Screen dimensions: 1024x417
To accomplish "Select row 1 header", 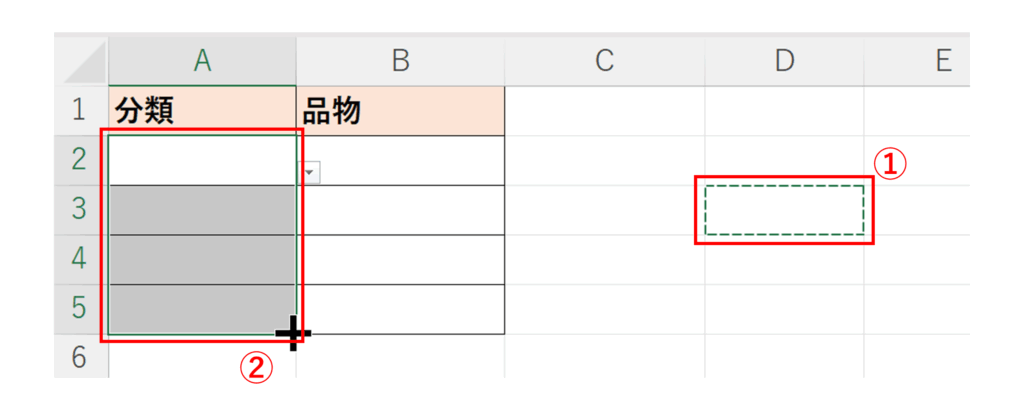I will pyautogui.click(x=80, y=110).
